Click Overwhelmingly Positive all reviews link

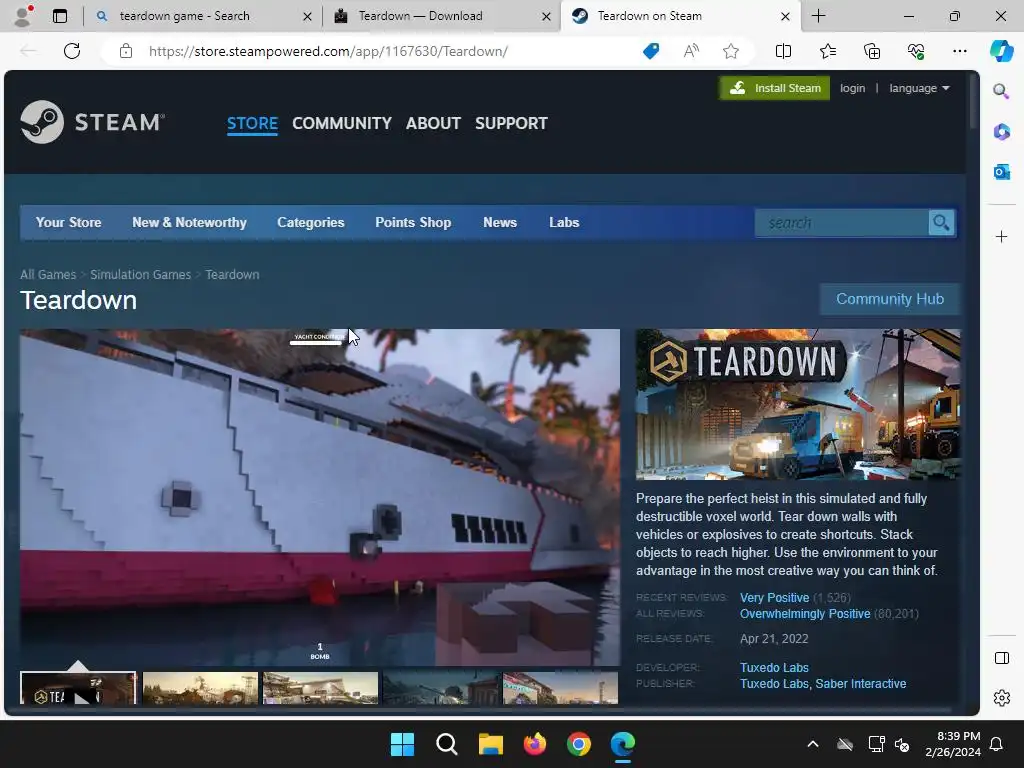tap(805, 614)
